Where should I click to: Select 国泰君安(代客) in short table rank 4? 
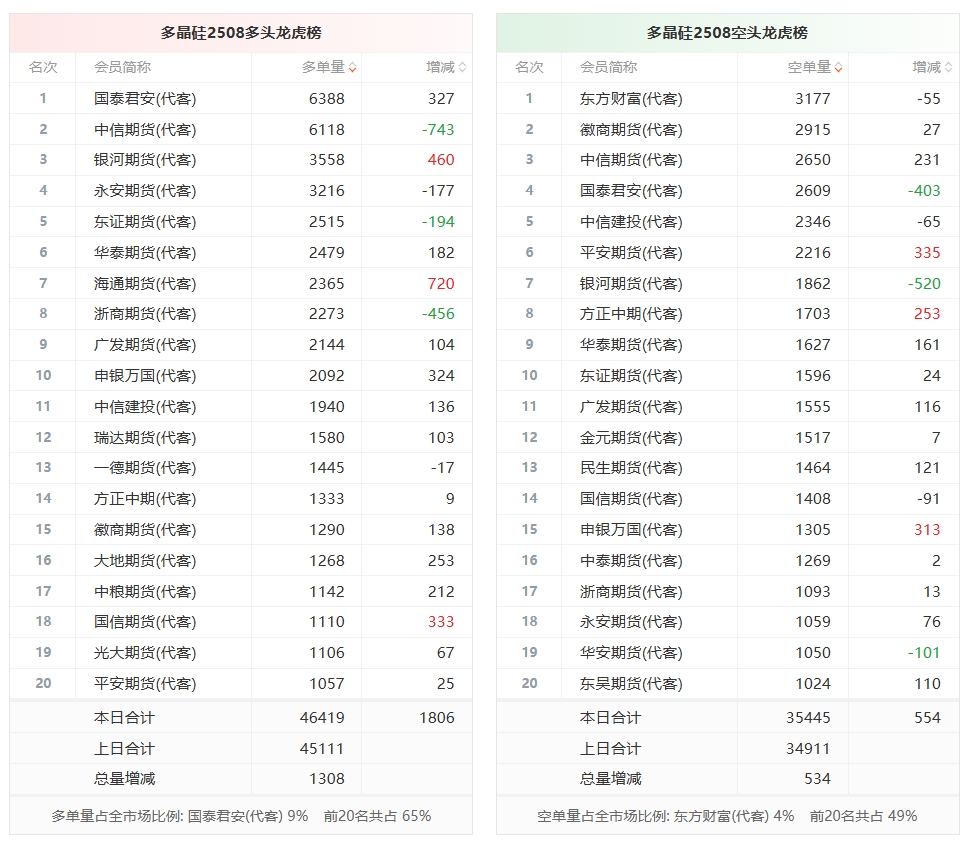coord(631,191)
